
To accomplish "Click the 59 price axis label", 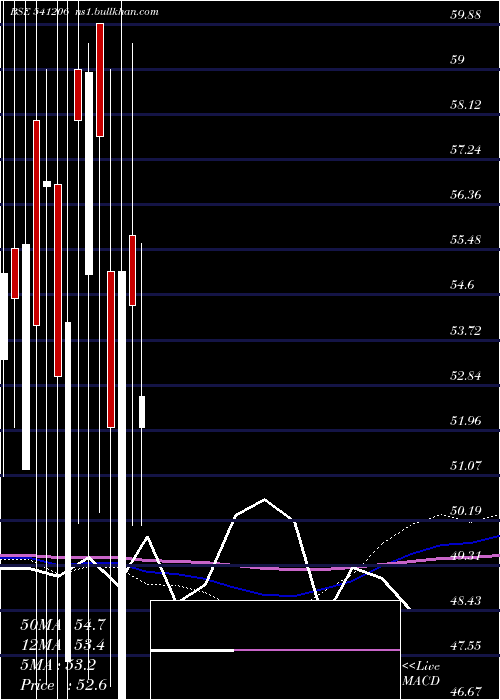I will tap(457, 59).
